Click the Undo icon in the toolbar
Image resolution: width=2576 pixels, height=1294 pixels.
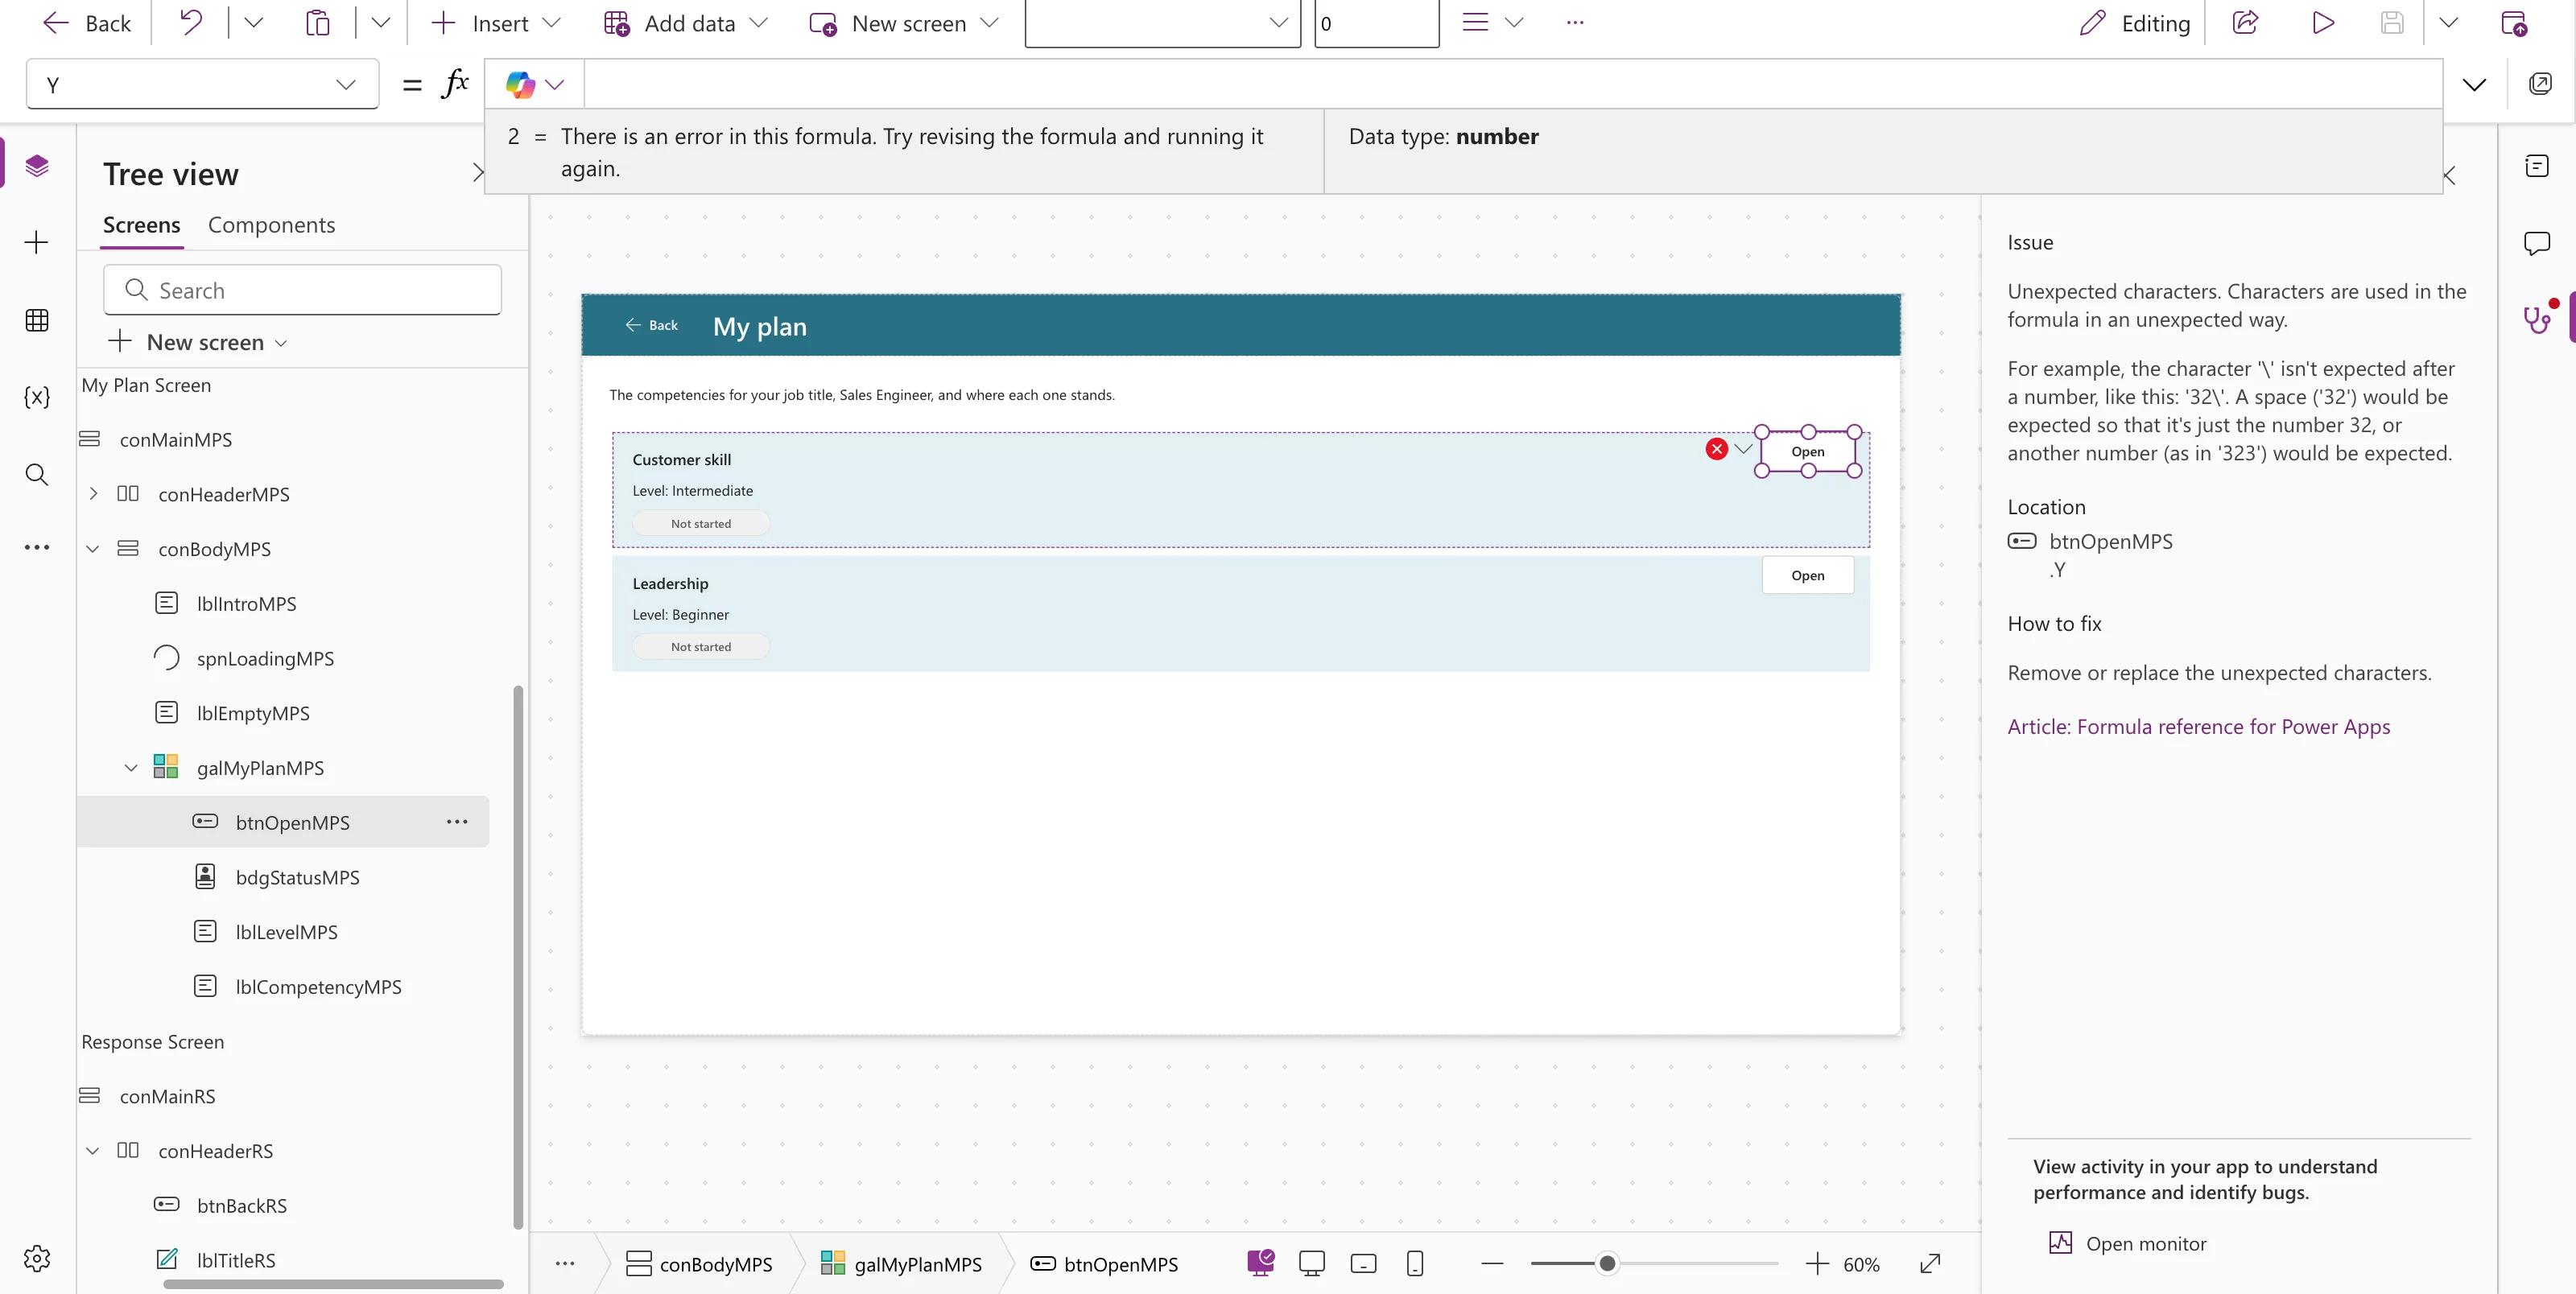pos(191,22)
